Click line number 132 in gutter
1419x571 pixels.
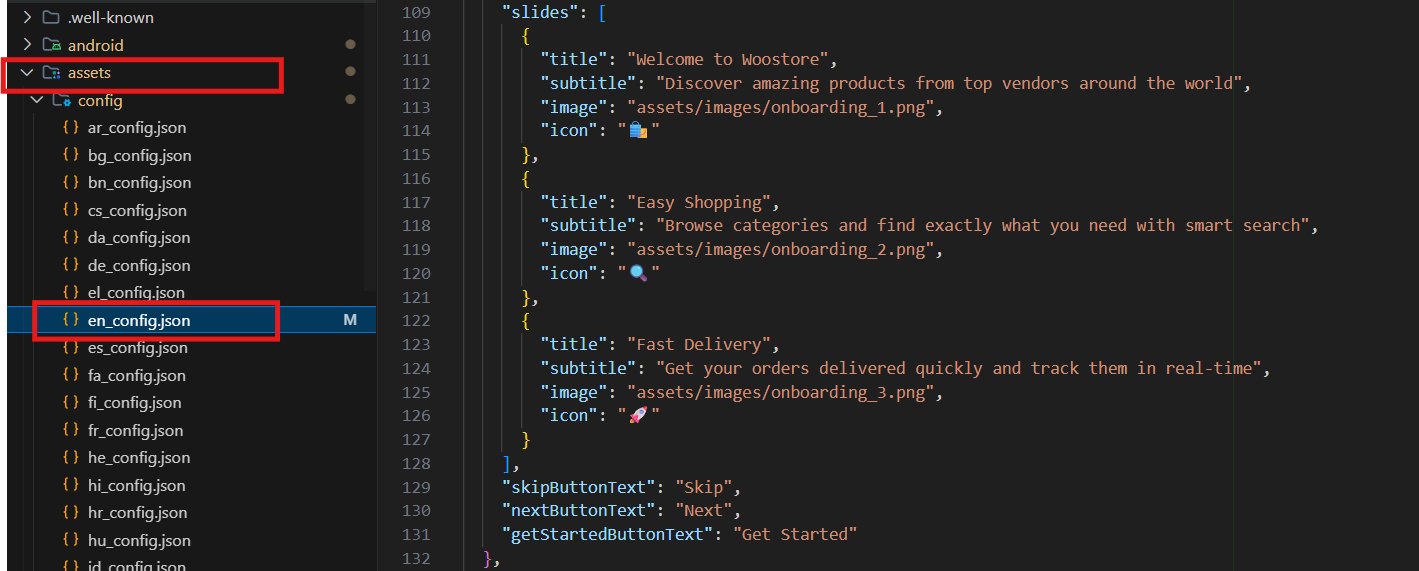tap(416, 558)
